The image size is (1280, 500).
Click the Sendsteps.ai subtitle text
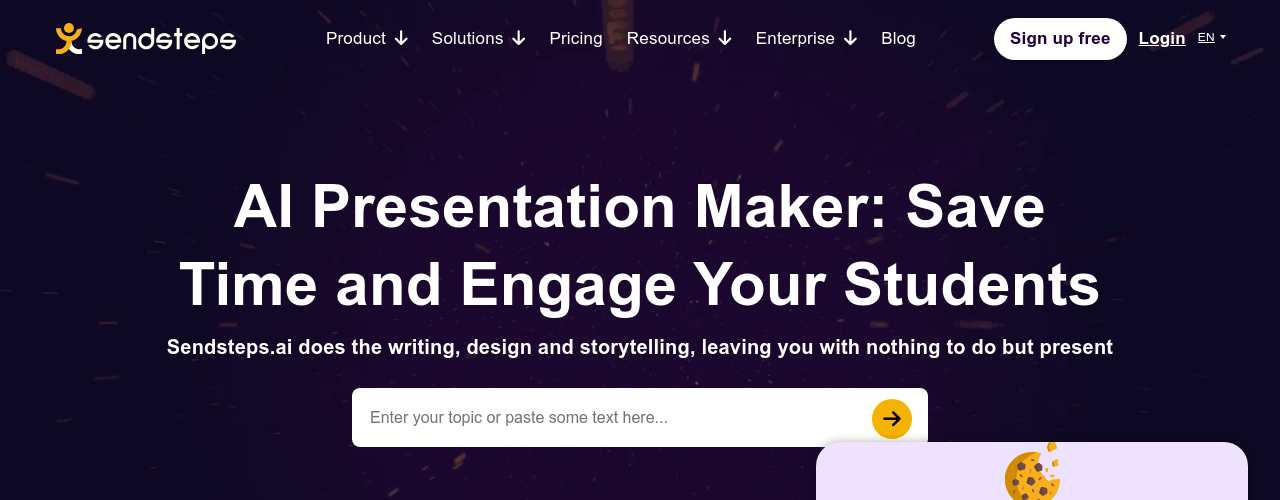(x=640, y=347)
